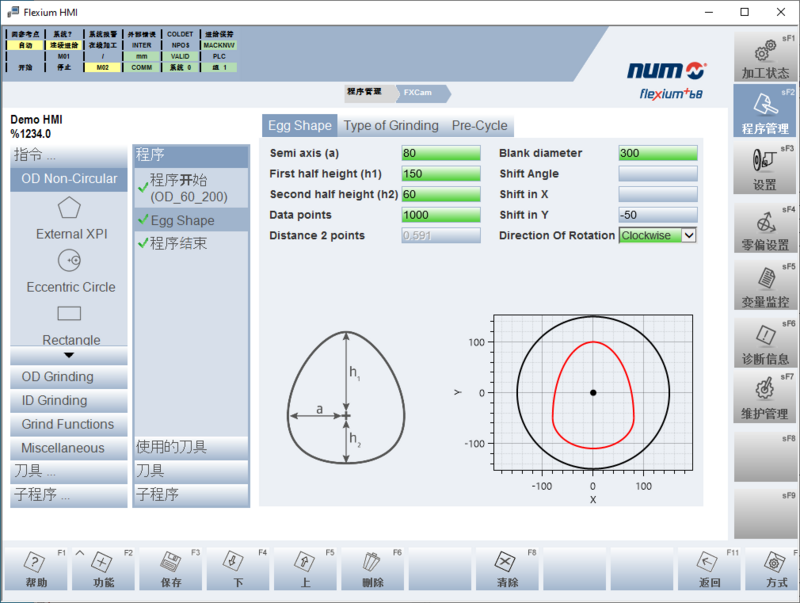Select the Eccentric Circle shape
The height and width of the screenshot is (603, 800).
[69, 269]
